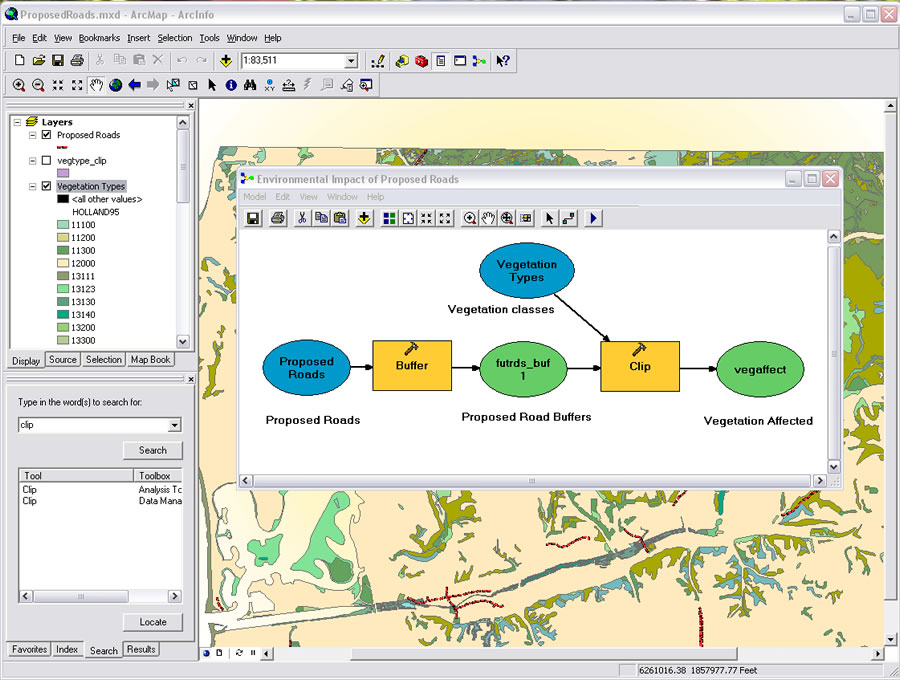Click the Add Data icon in main toolbar
900x680 pixels.
(227, 61)
